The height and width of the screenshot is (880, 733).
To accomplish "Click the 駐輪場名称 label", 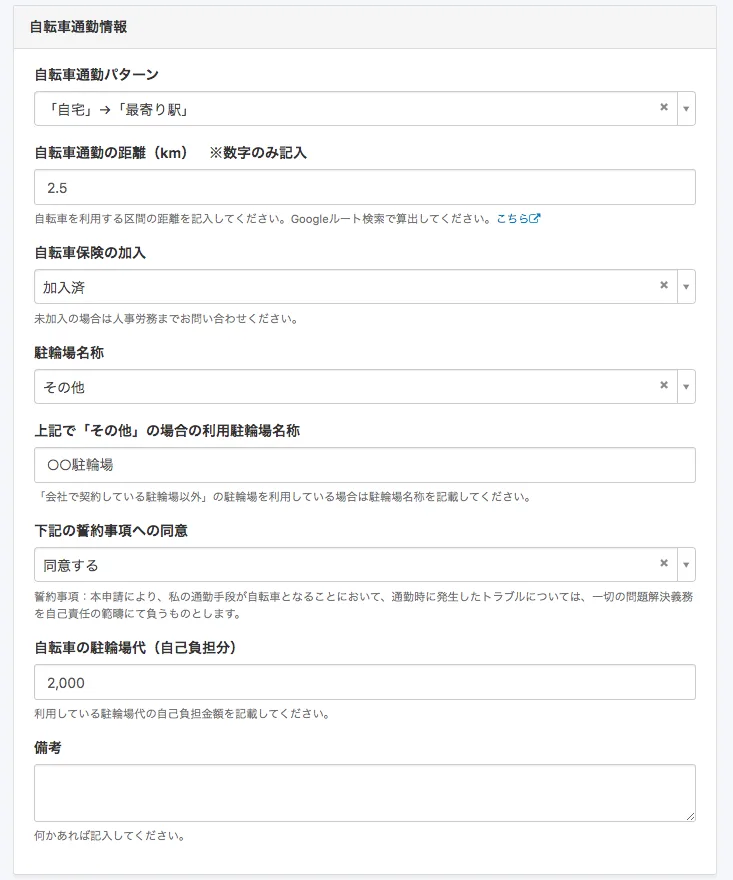I will tap(69, 352).
